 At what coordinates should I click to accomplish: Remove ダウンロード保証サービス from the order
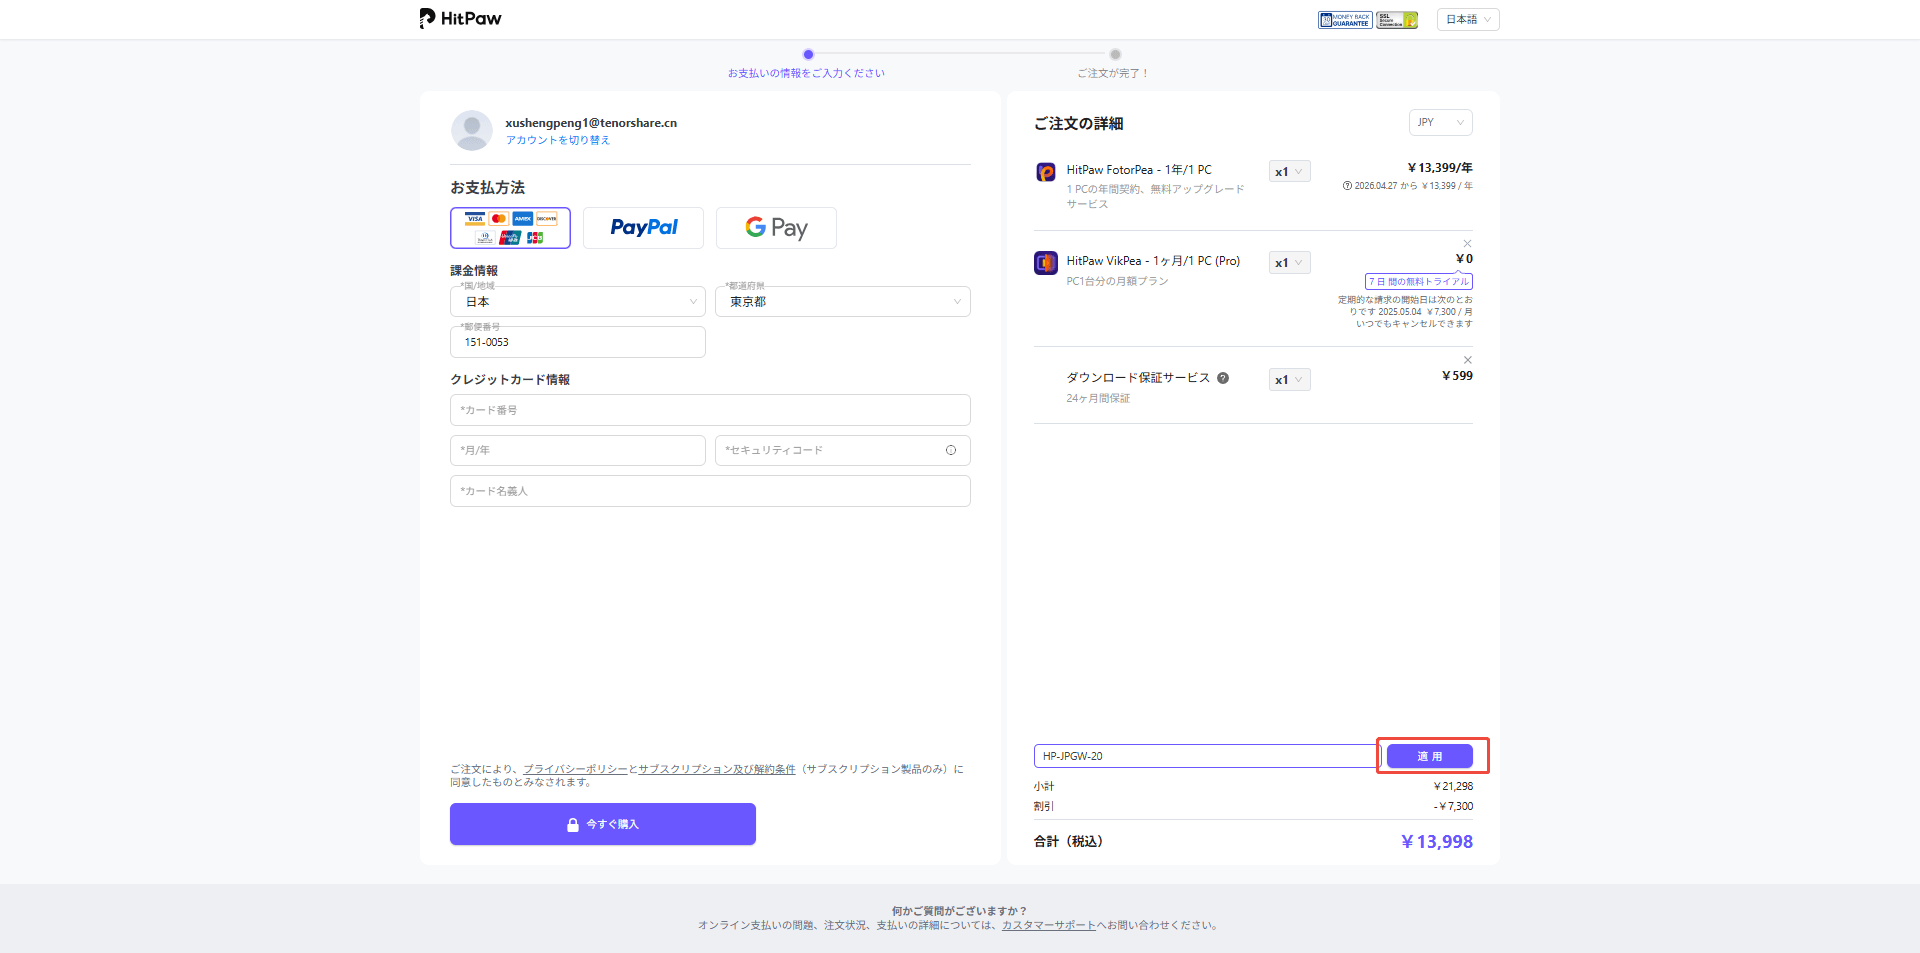click(x=1467, y=360)
